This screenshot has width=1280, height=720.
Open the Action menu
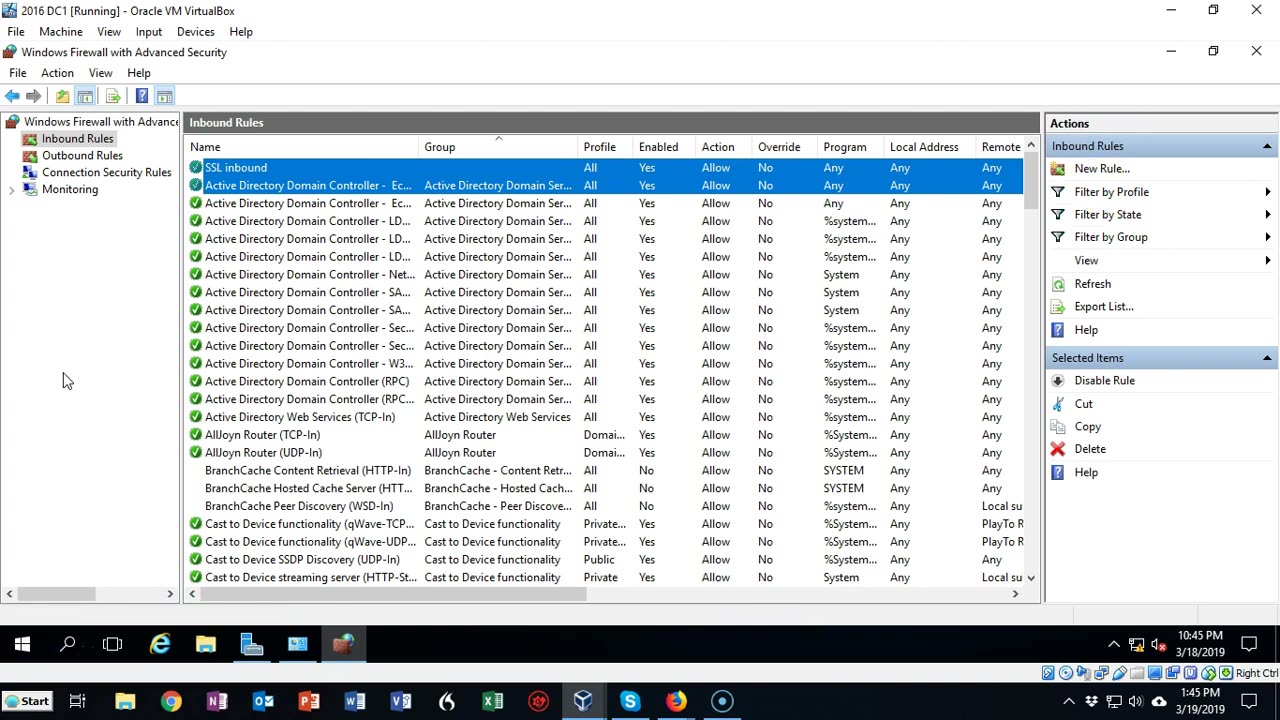(x=57, y=73)
